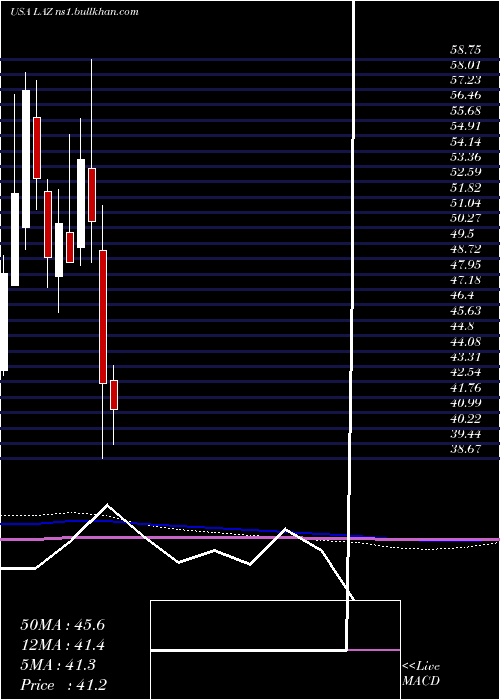
Task: Click the 55.68 price axis label
Action: pos(465,111)
